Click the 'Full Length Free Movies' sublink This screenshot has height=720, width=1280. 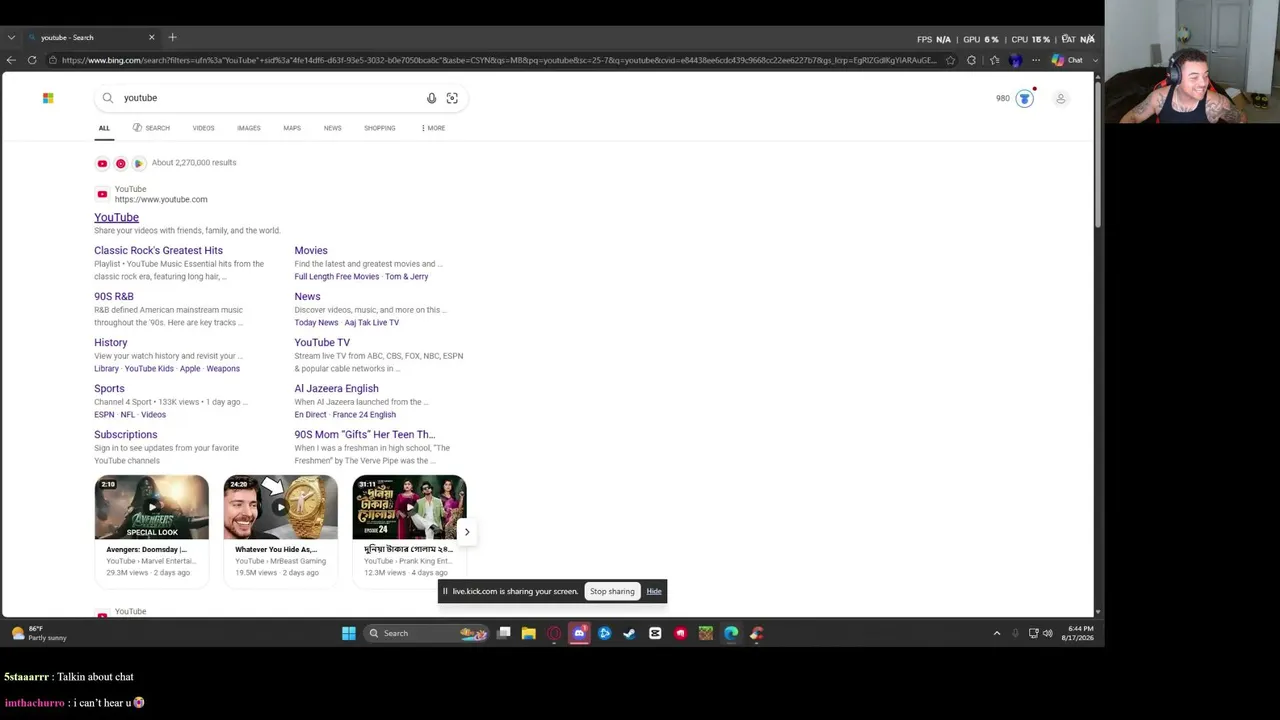coord(337,277)
